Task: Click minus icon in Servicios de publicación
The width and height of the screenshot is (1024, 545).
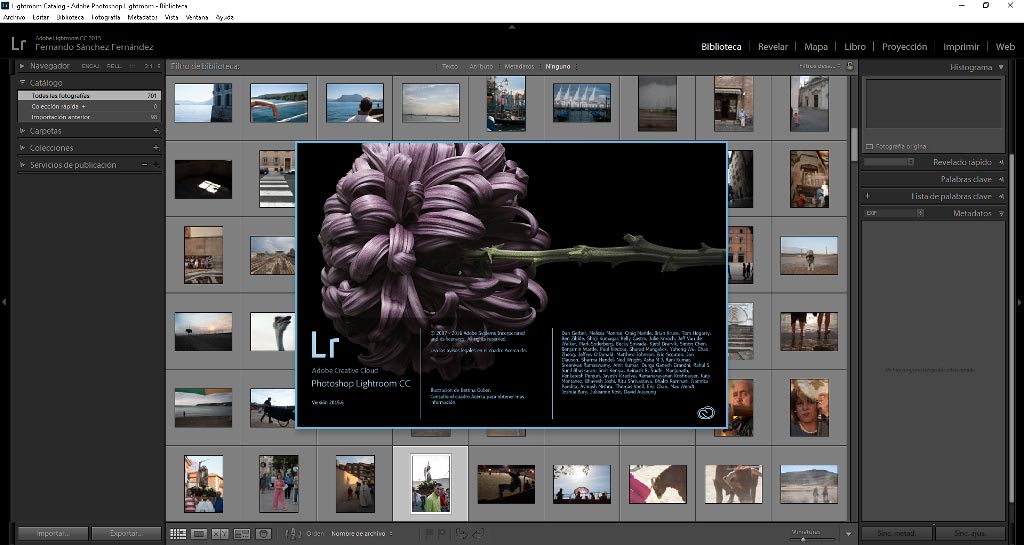Action: tap(145, 165)
